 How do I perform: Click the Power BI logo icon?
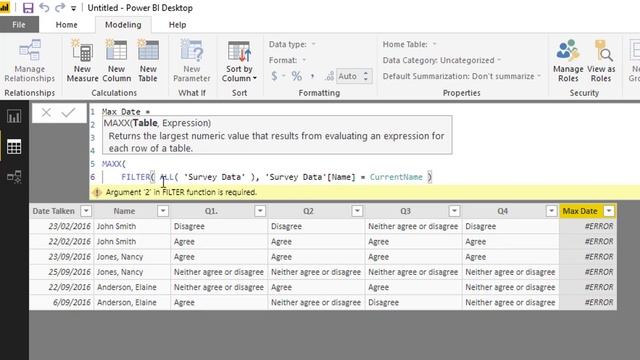(4, 7)
